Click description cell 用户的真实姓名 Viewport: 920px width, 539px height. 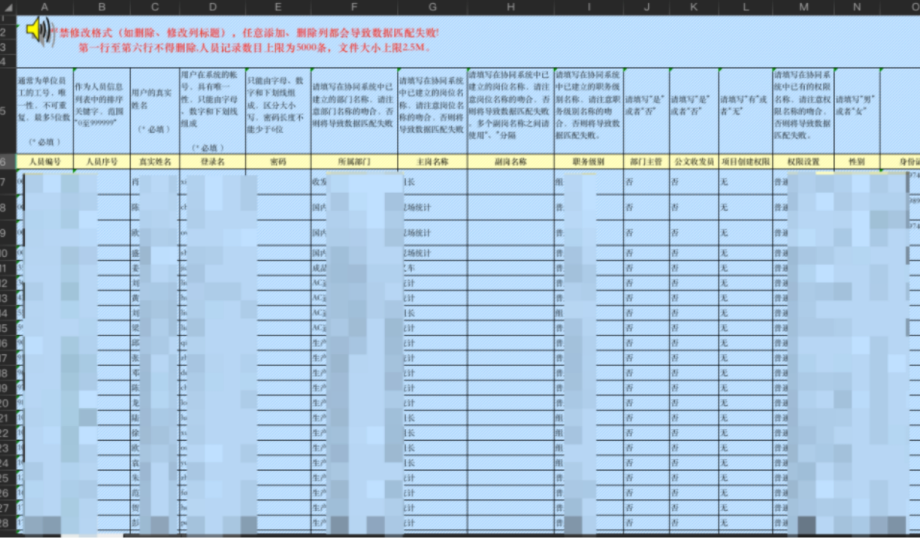[x=154, y=111]
